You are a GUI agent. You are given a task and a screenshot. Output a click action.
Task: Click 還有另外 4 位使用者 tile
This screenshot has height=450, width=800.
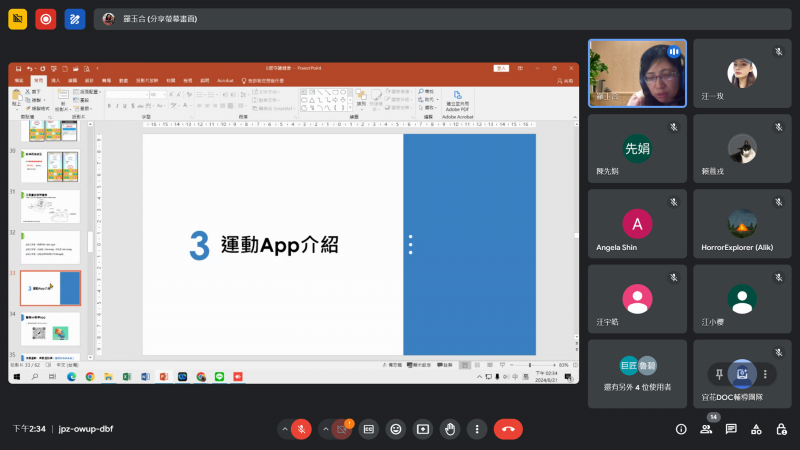click(637, 374)
